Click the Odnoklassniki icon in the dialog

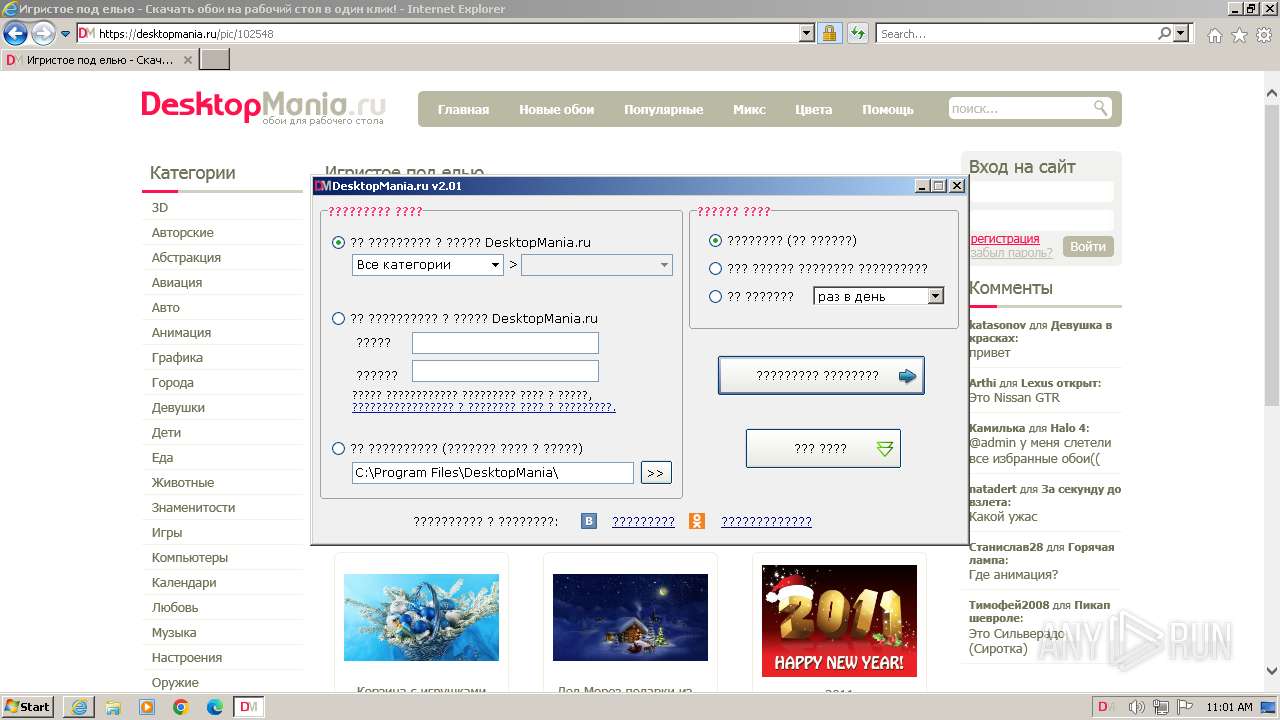pyautogui.click(x=697, y=521)
